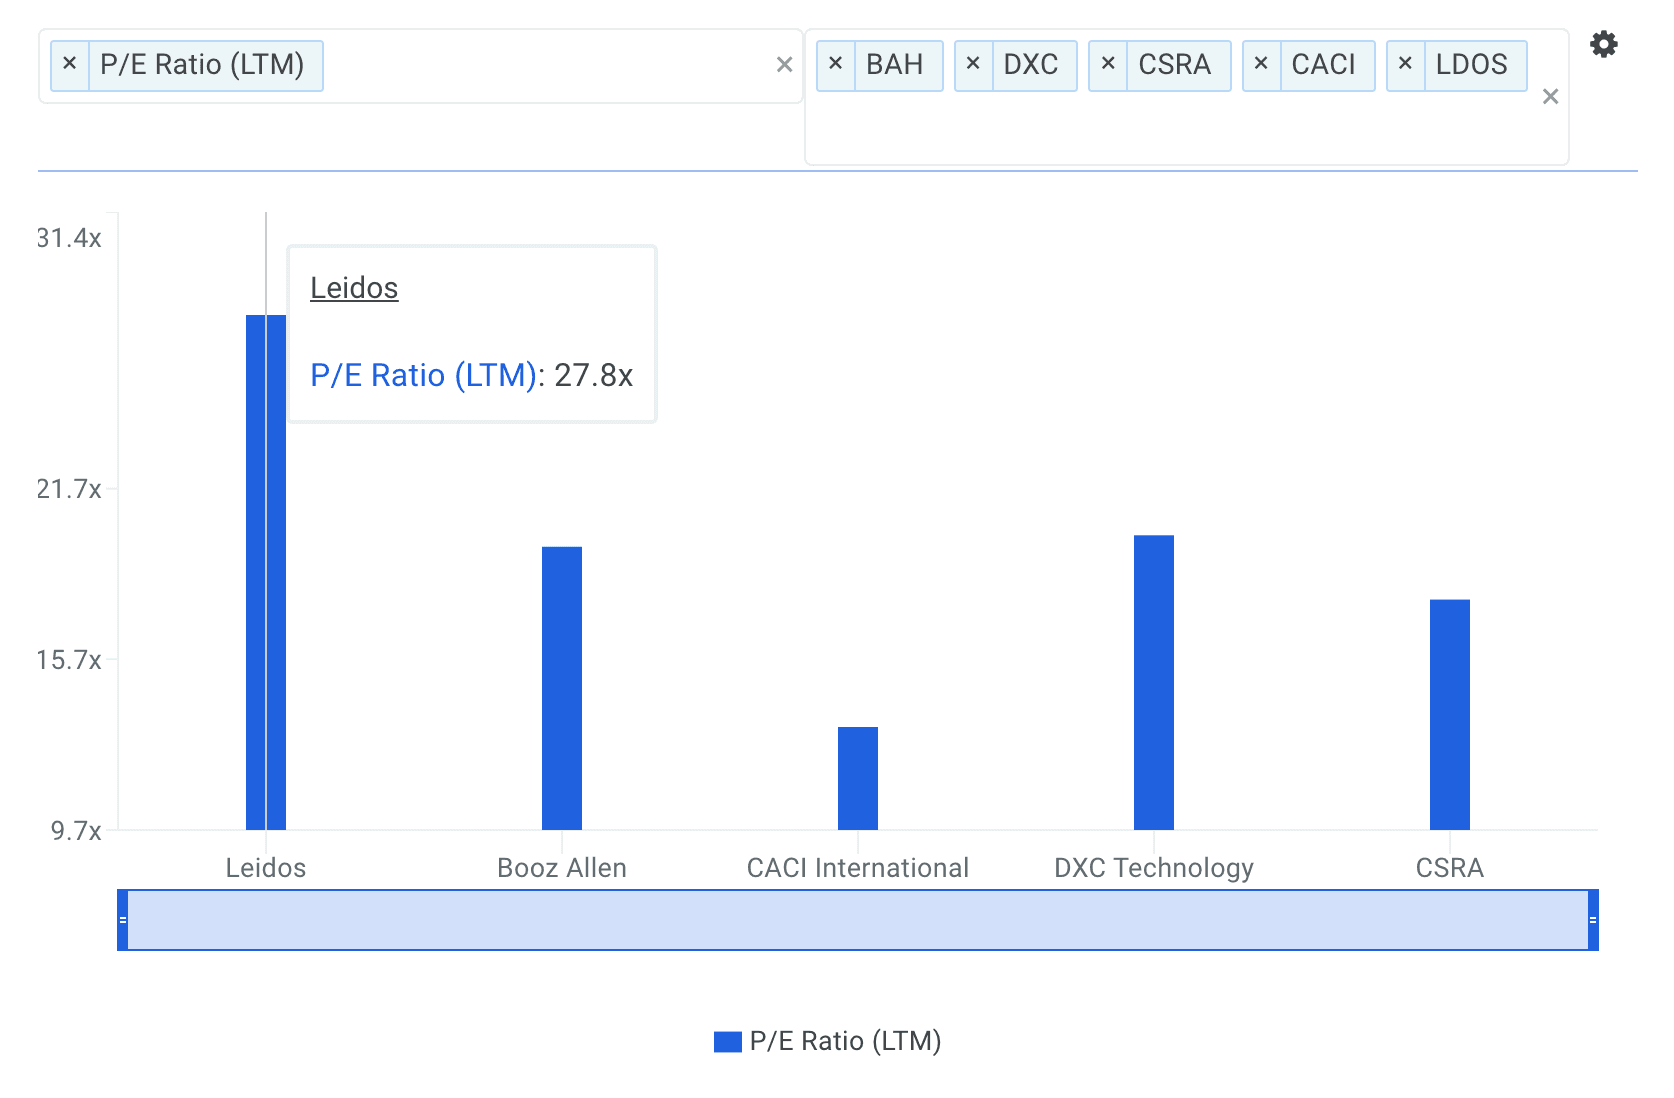Viewport: 1674px width, 1098px height.
Task: Remove the DXC ticker tag
Action: [973, 65]
